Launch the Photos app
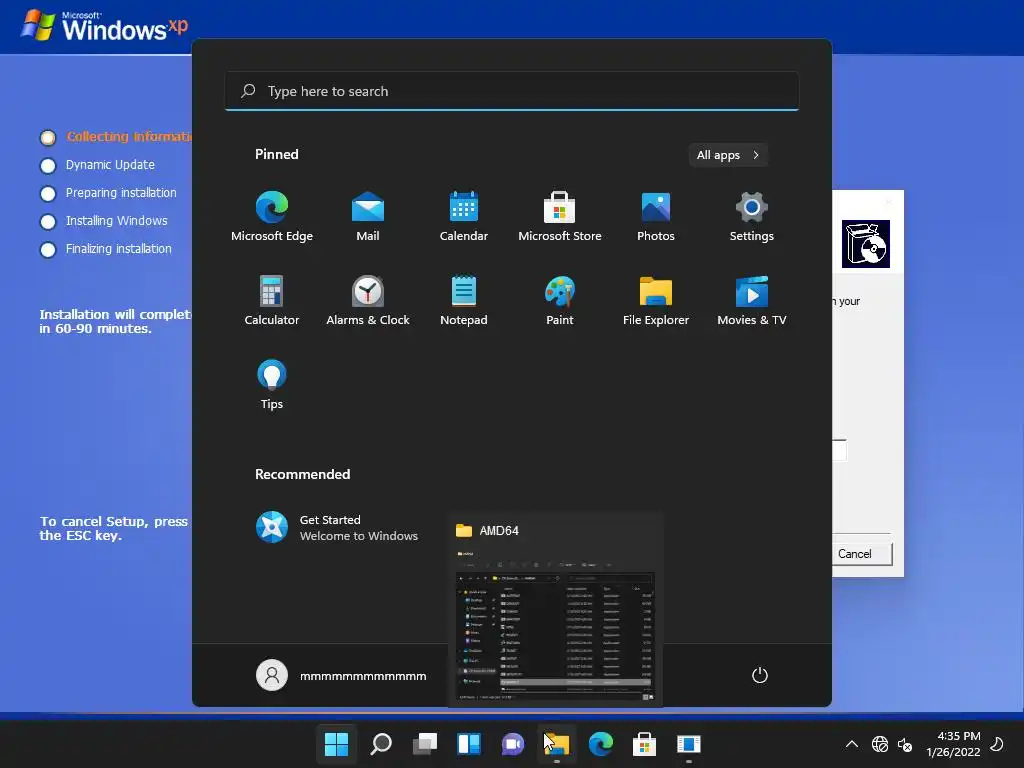The image size is (1024, 768). [x=656, y=217]
